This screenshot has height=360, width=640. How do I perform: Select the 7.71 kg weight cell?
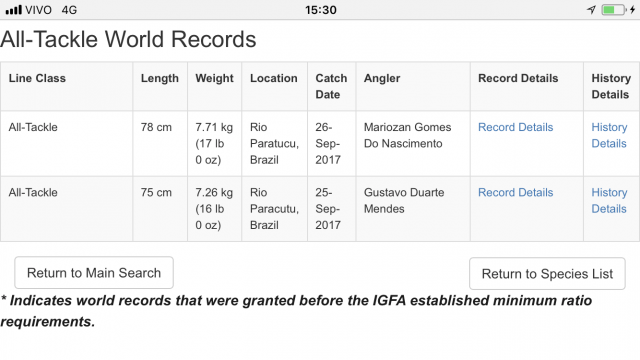pyautogui.click(x=215, y=144)
